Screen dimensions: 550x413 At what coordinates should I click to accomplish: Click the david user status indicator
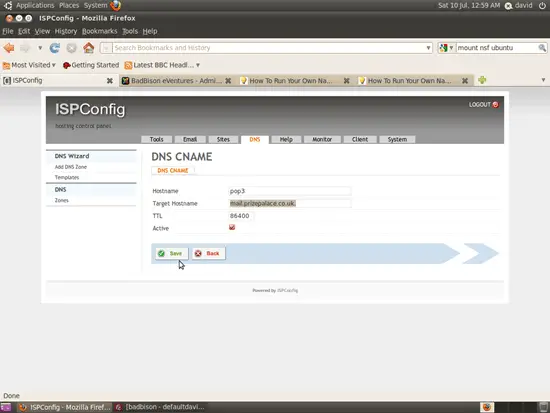(x=518, y=6)
